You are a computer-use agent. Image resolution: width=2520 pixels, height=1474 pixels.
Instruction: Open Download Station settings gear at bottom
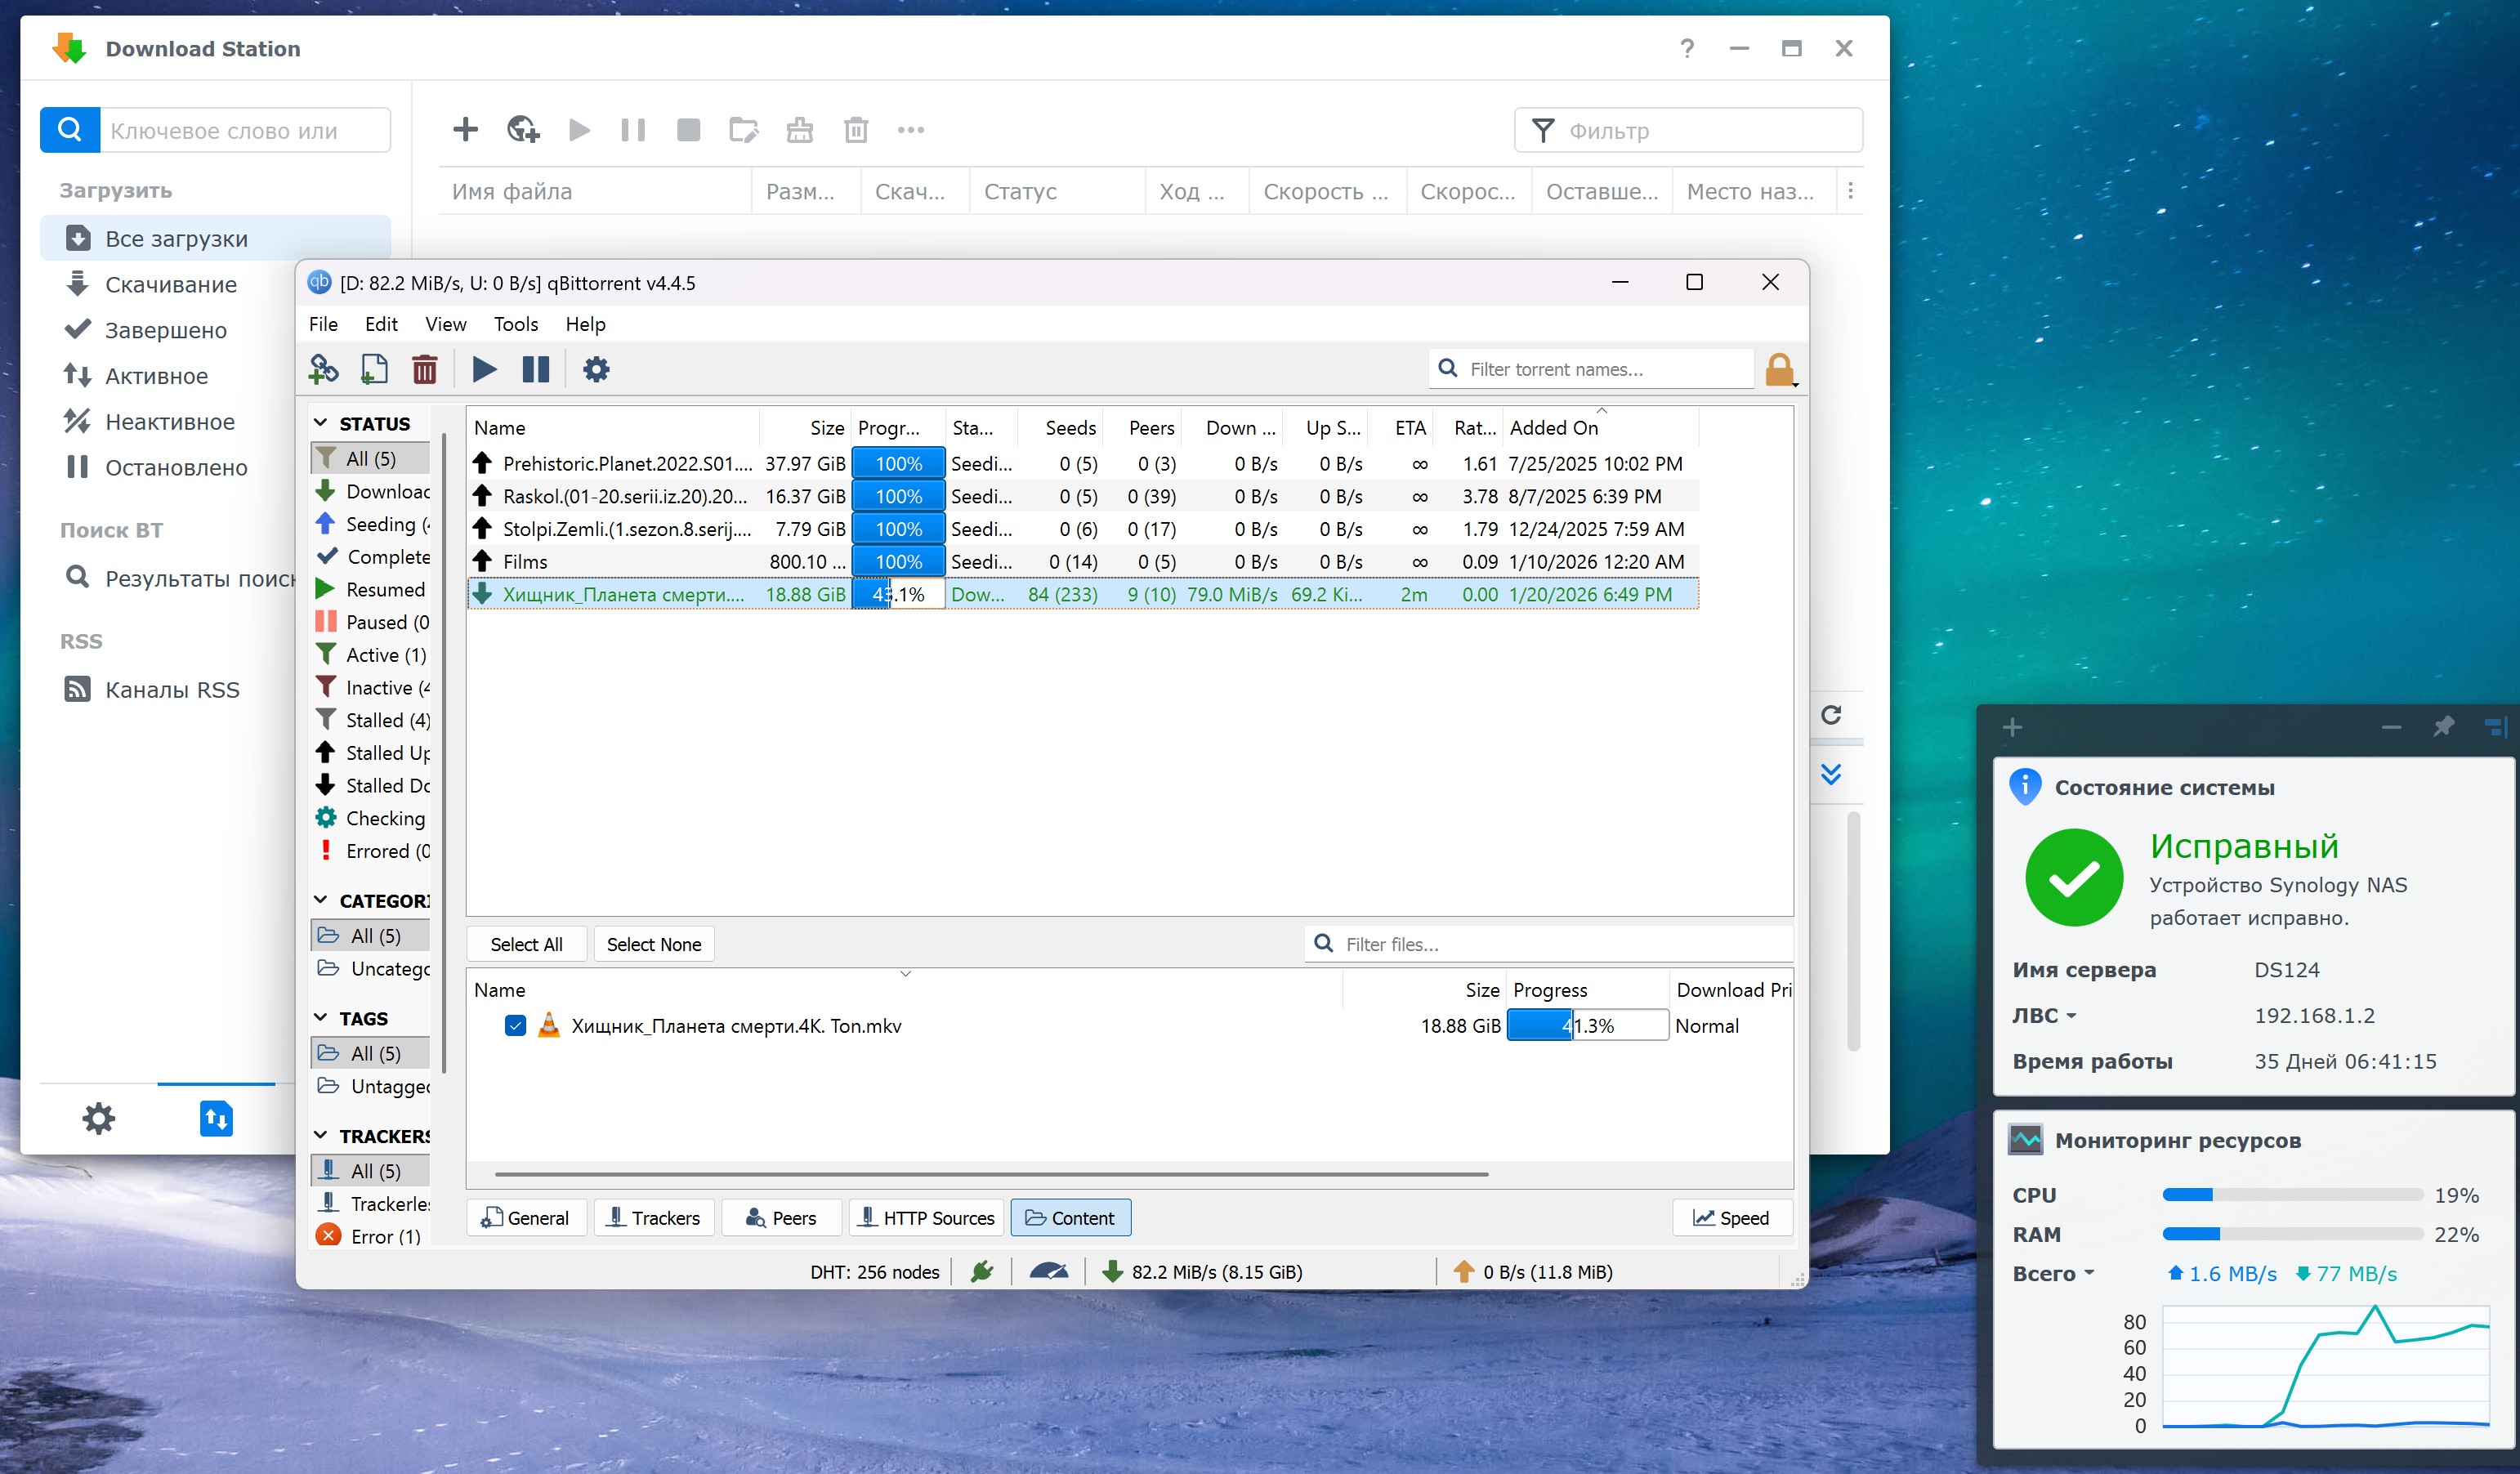click(x=98, y=1118)
